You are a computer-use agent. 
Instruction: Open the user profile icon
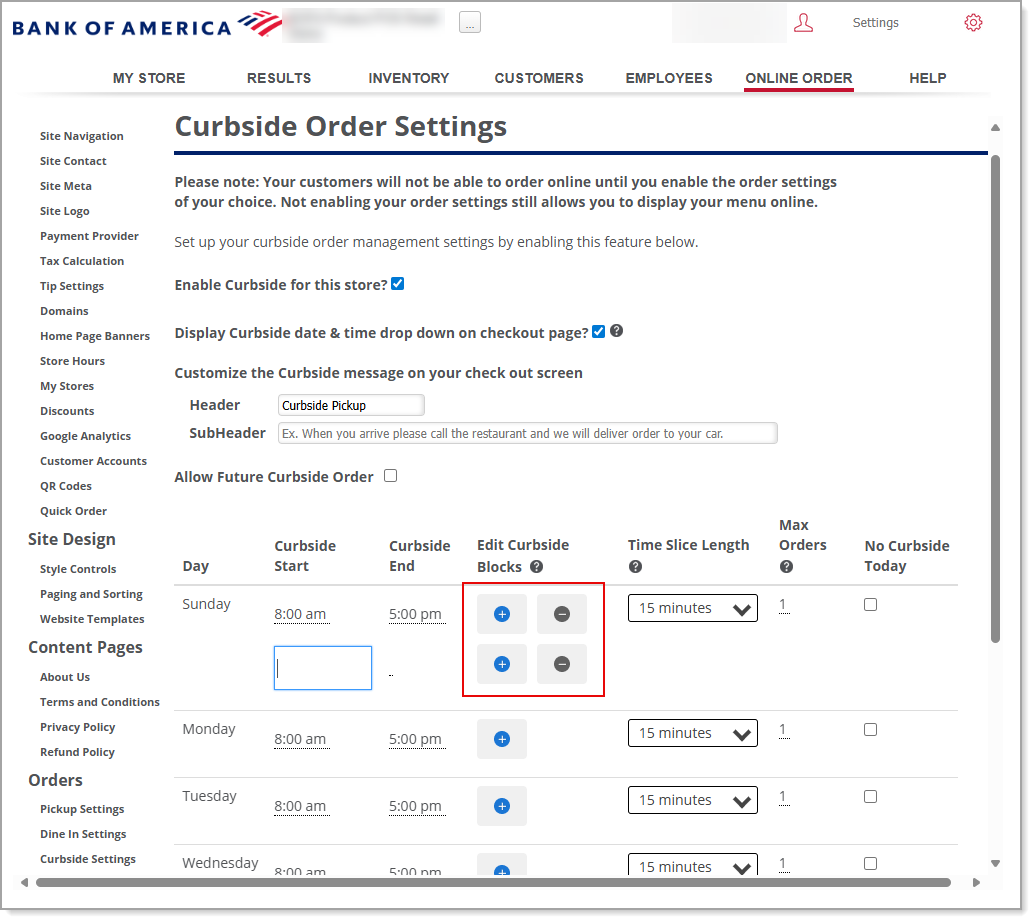point(803,23)
